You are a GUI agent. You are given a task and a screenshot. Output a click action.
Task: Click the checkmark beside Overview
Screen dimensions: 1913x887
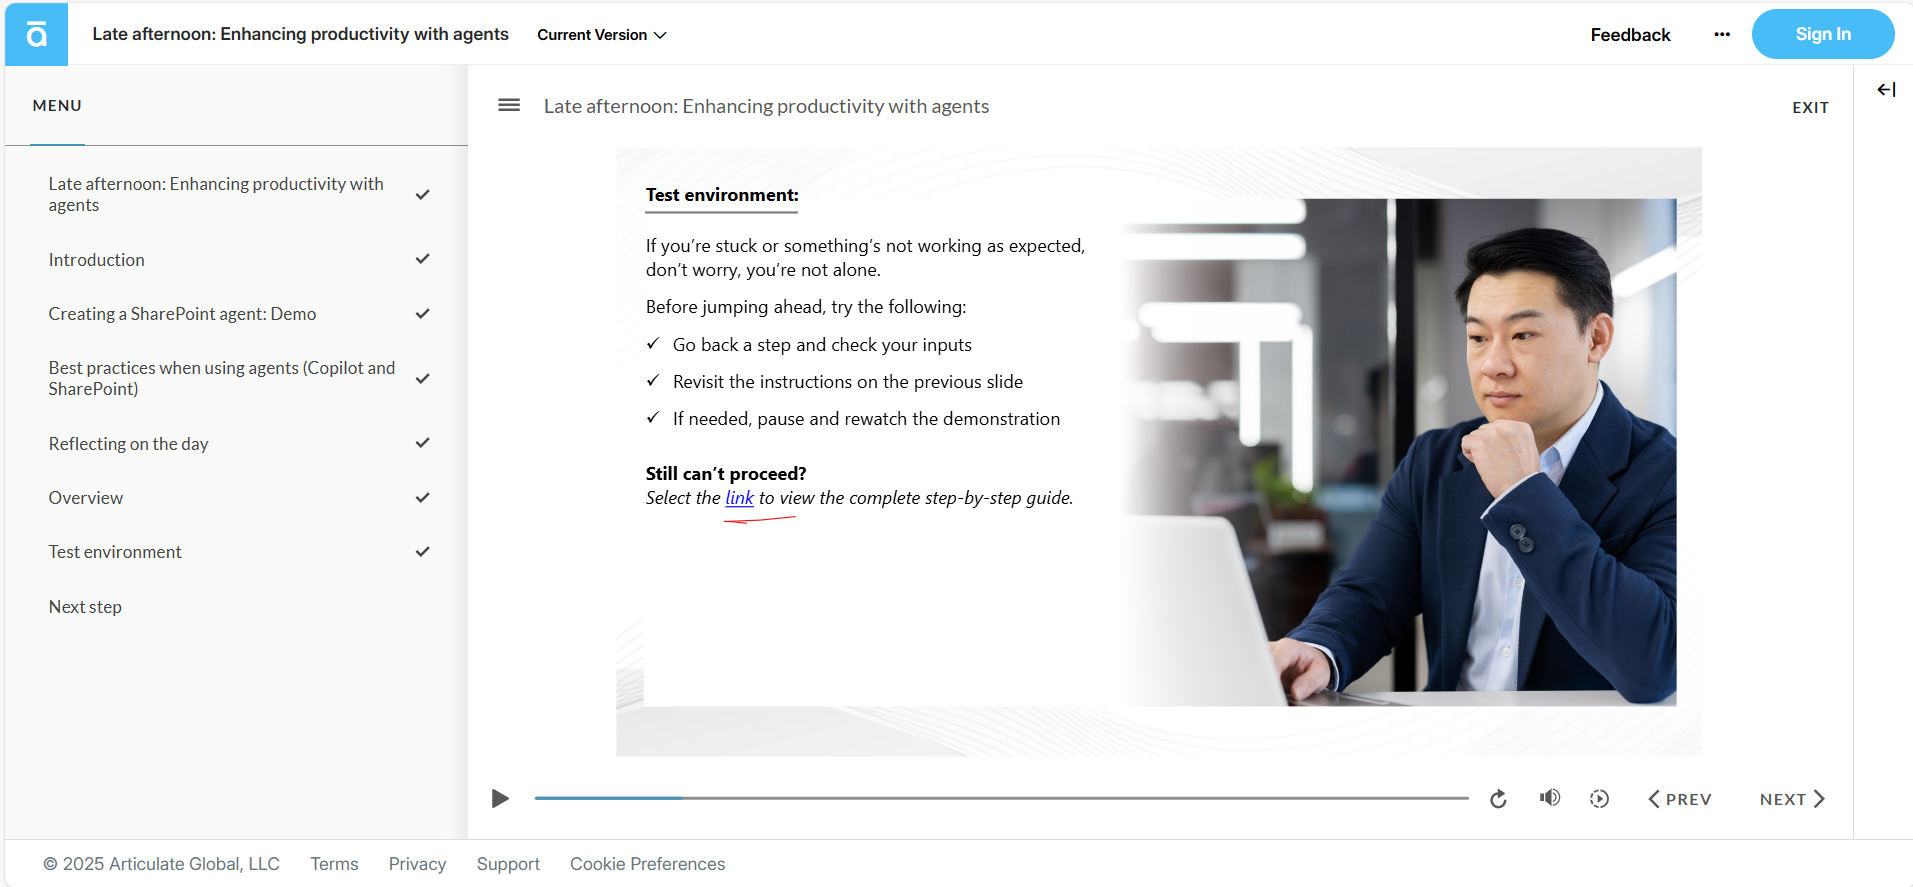click(422, 497)
